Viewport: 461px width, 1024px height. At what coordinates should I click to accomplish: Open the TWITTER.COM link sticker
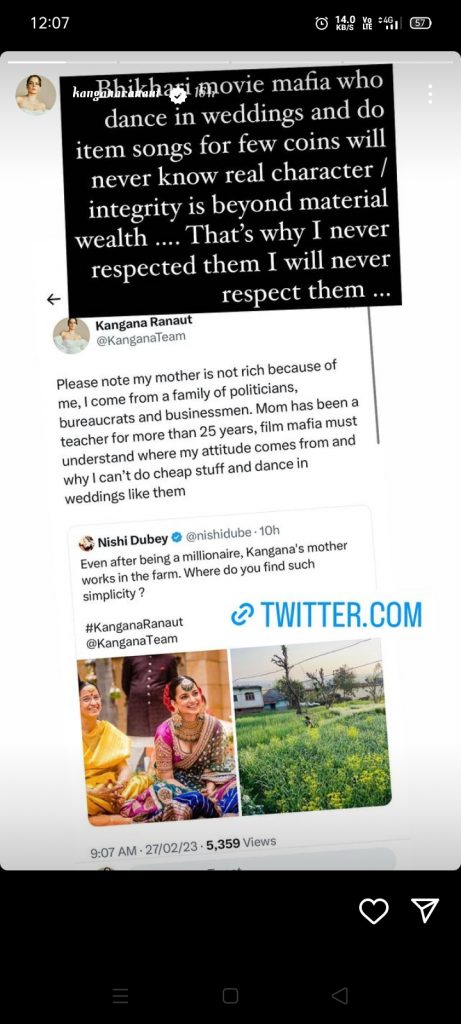point(326,614)
